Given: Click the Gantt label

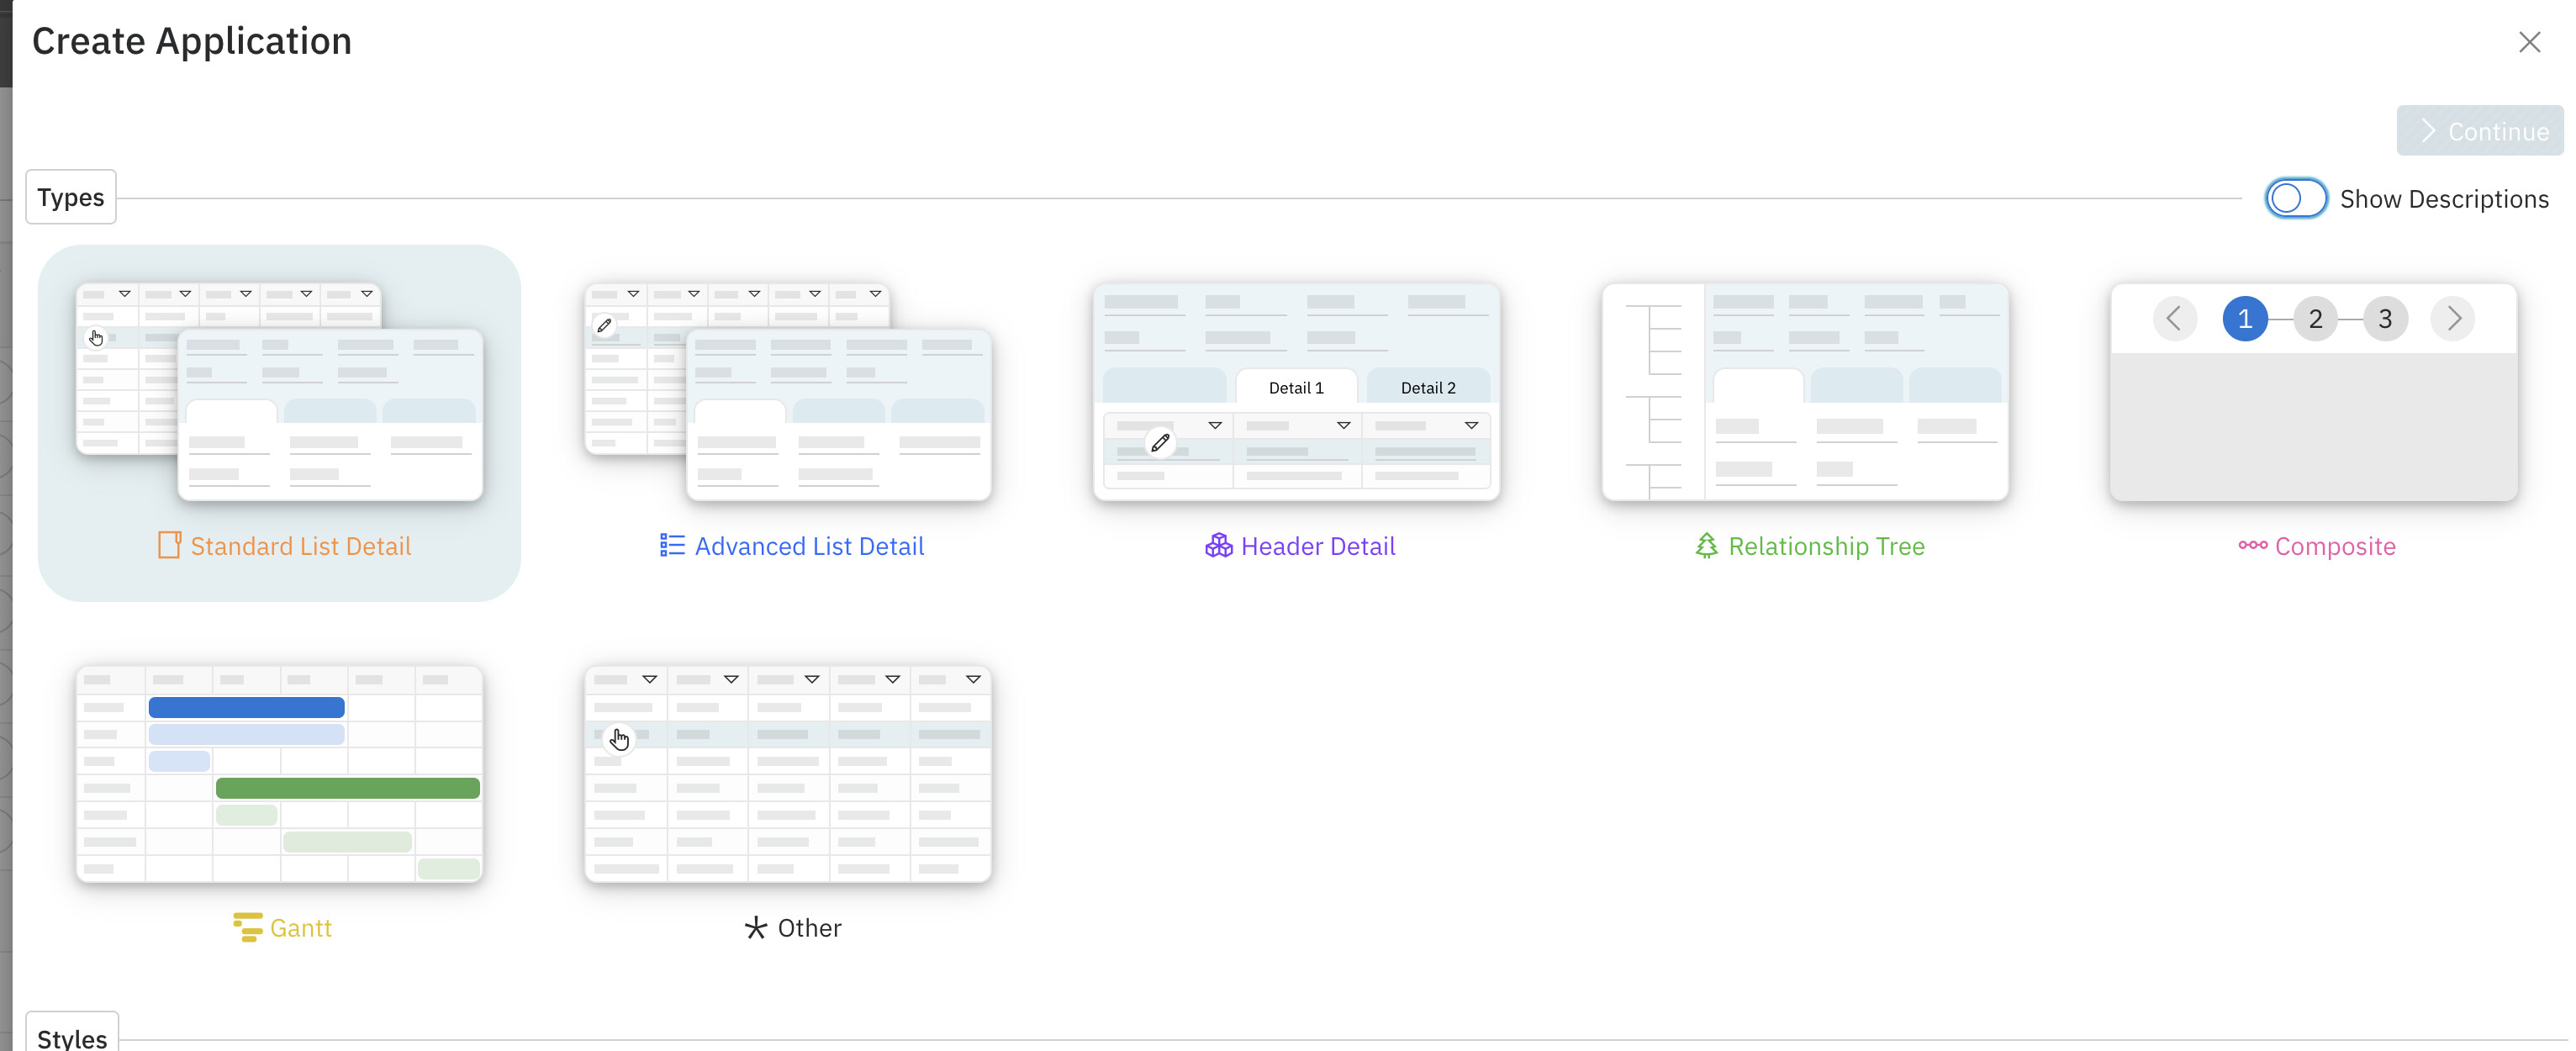Looking at the screenshot, I should [x=300, y=928].
